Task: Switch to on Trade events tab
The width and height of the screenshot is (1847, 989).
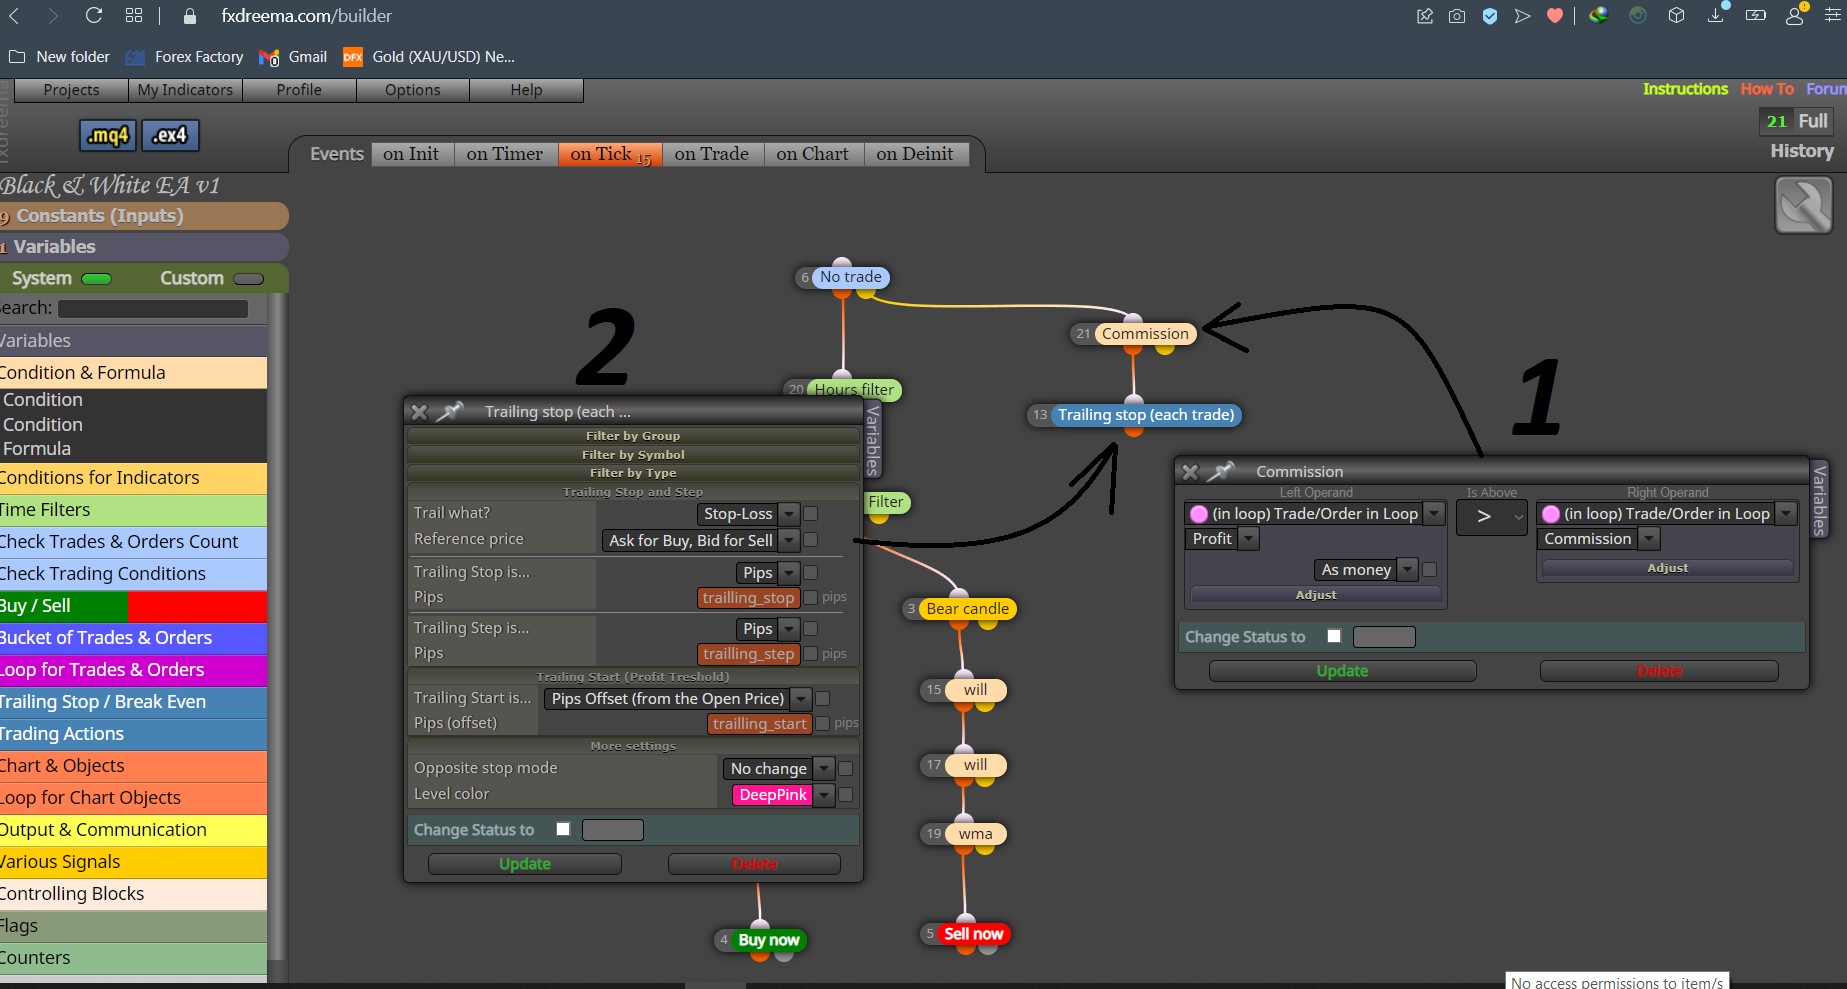Action: (712, 154)
